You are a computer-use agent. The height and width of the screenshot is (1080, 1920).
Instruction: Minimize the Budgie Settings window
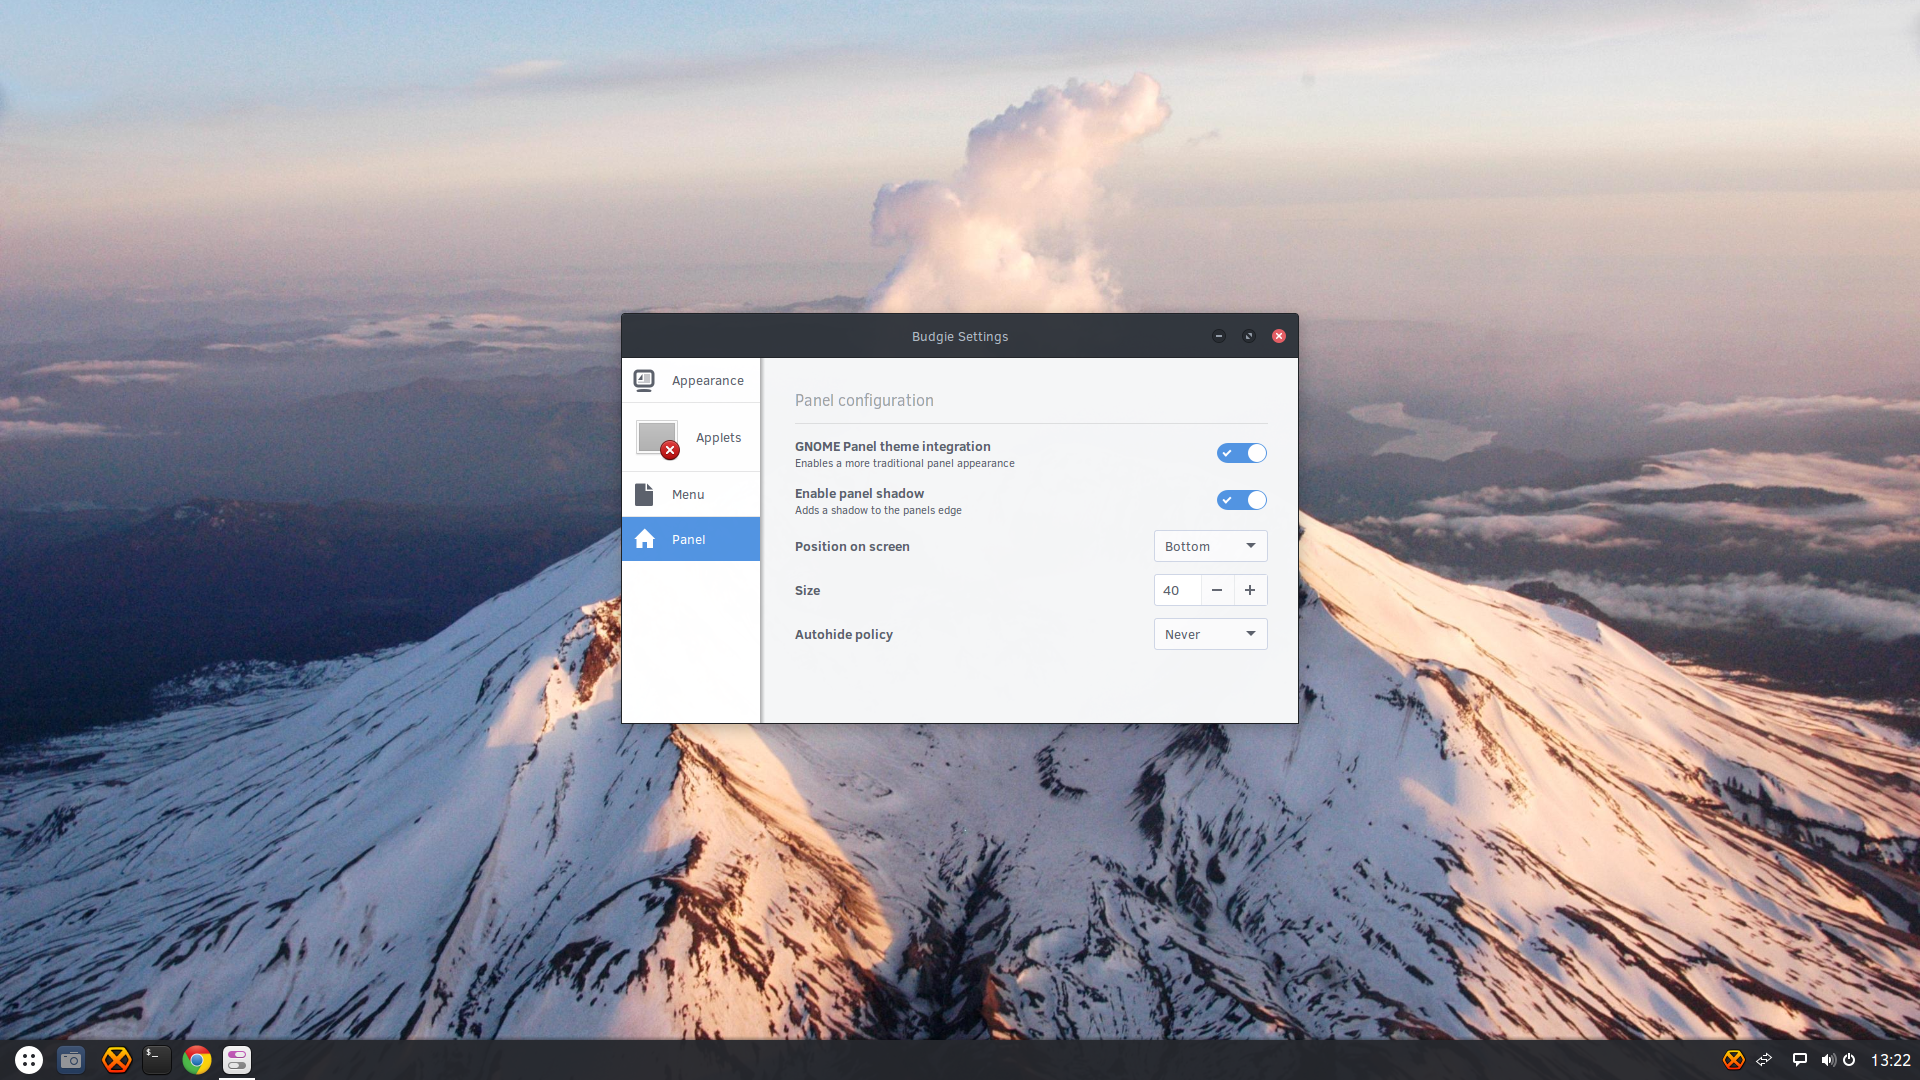tap(1218, 336)
